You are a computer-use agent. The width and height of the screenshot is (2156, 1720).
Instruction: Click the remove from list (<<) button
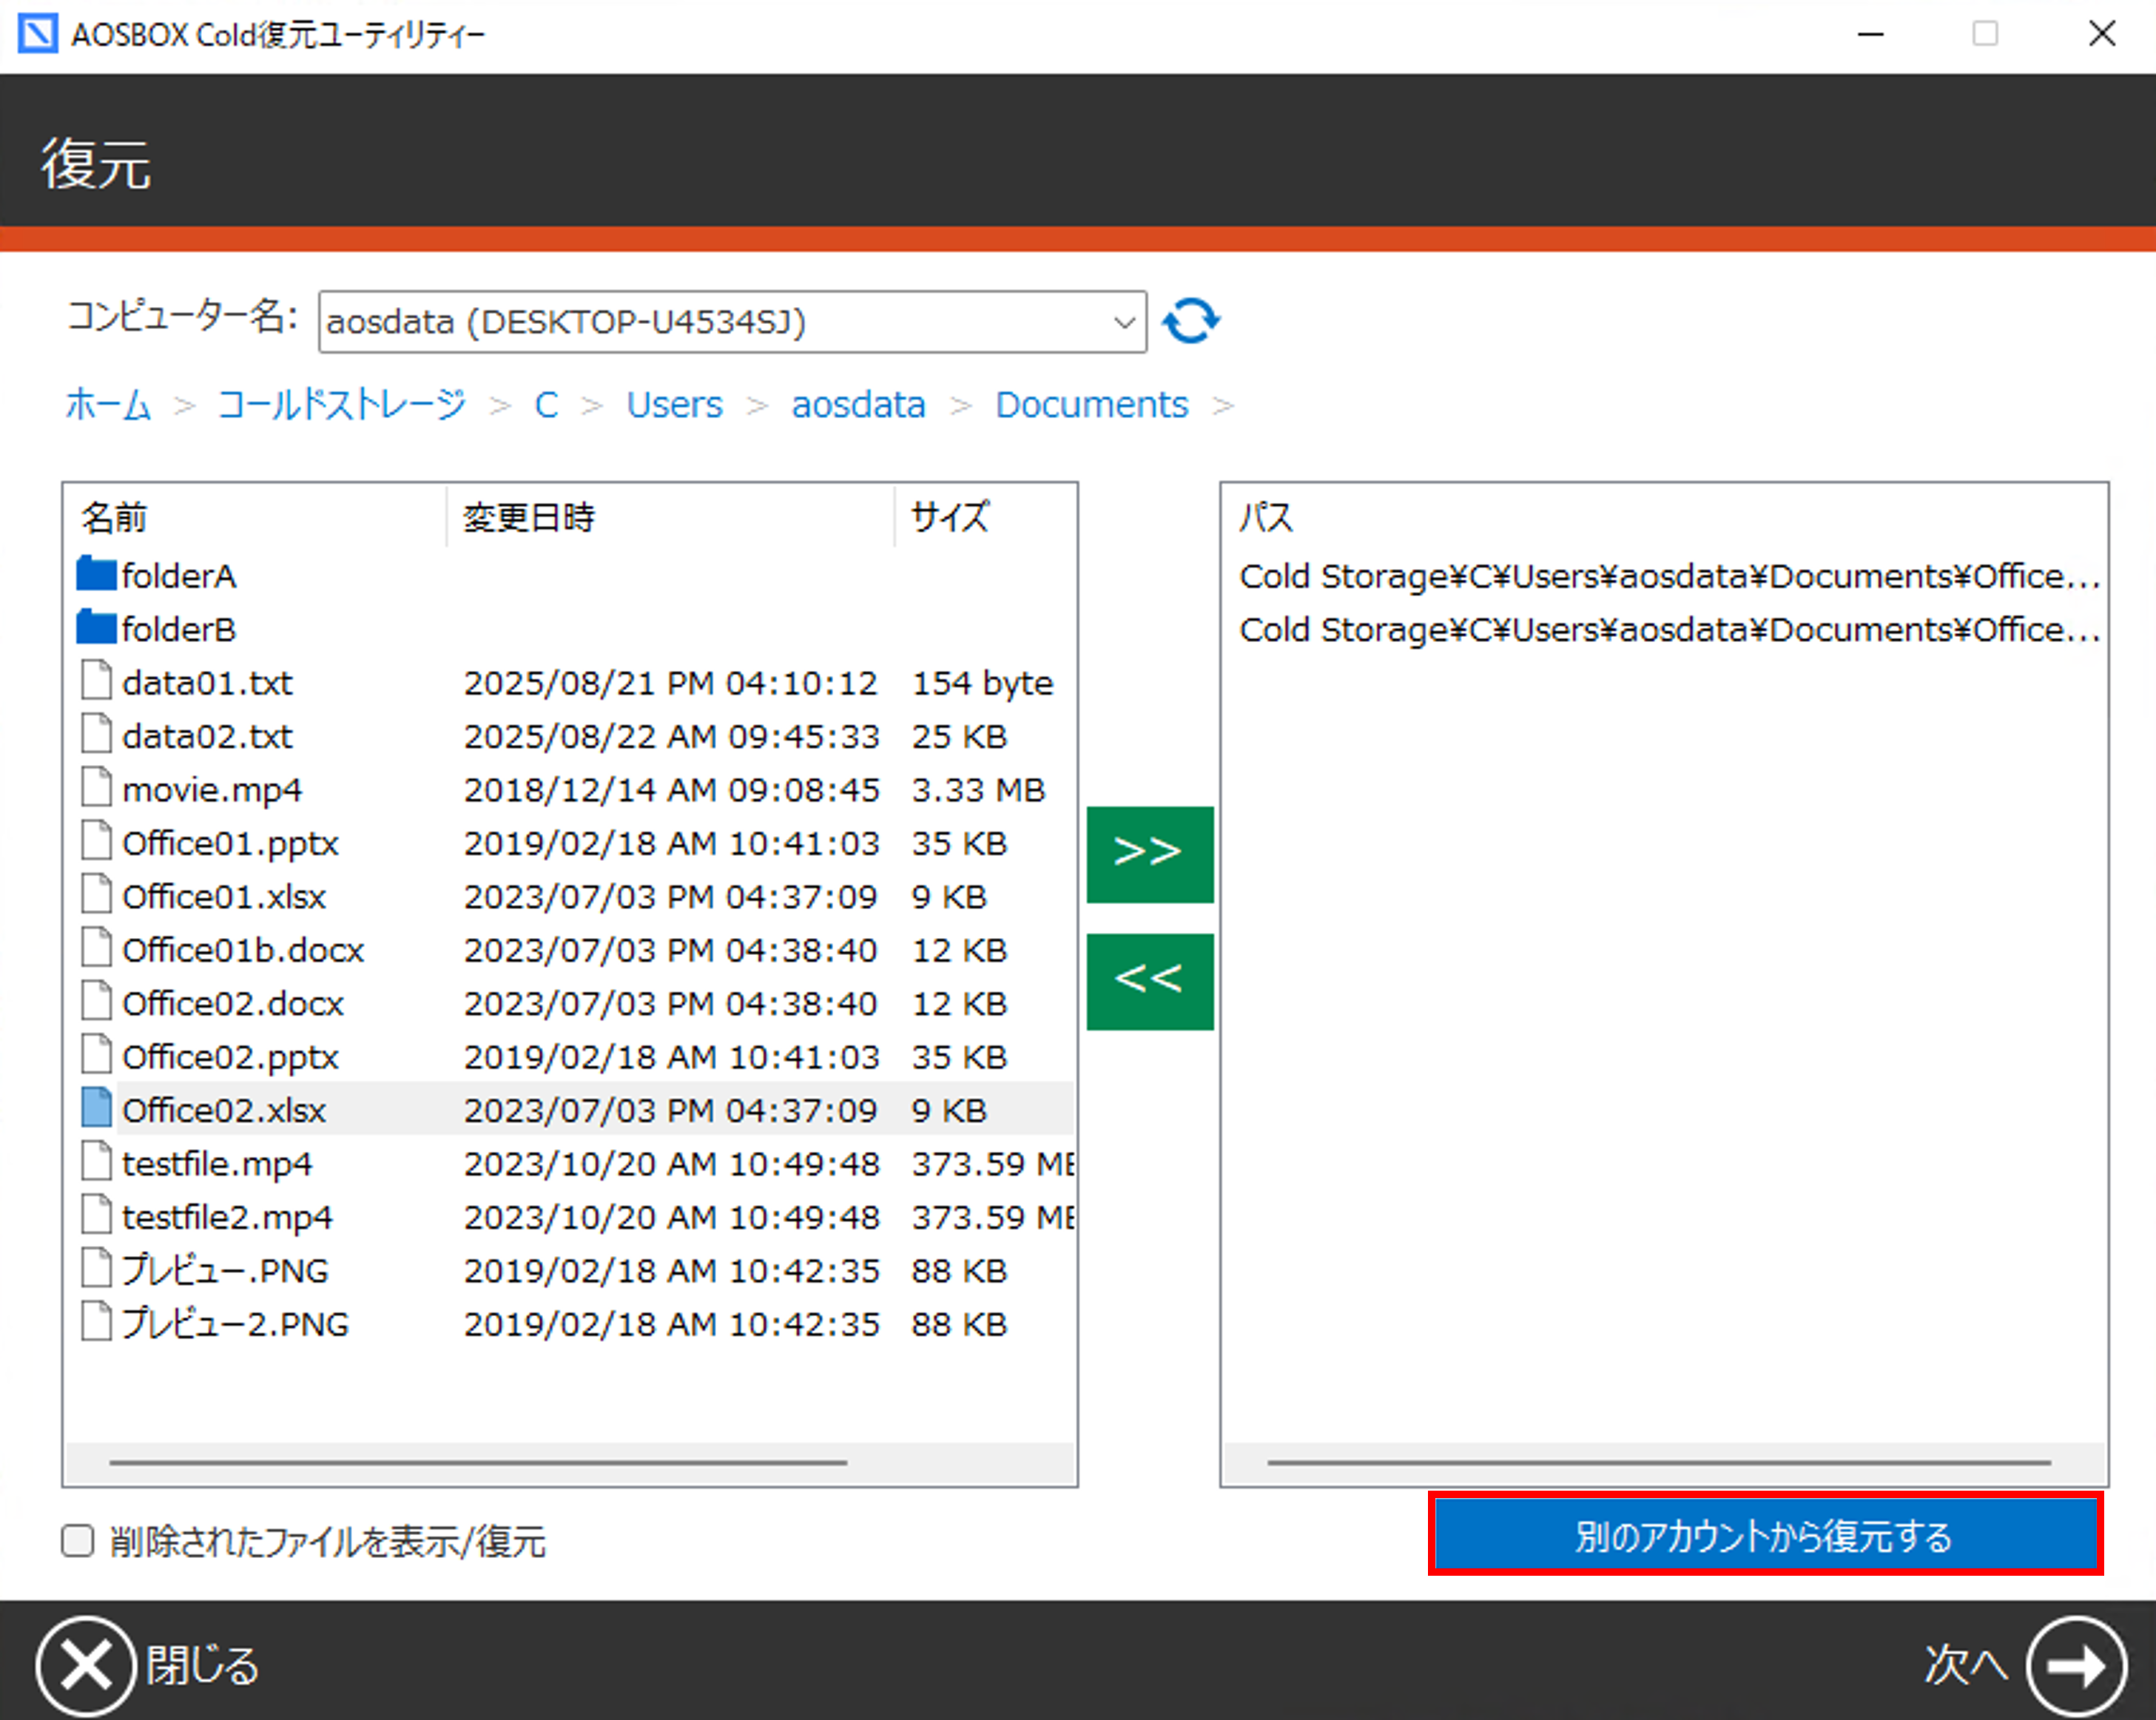pyautogui.click(x=1149, y=981)
